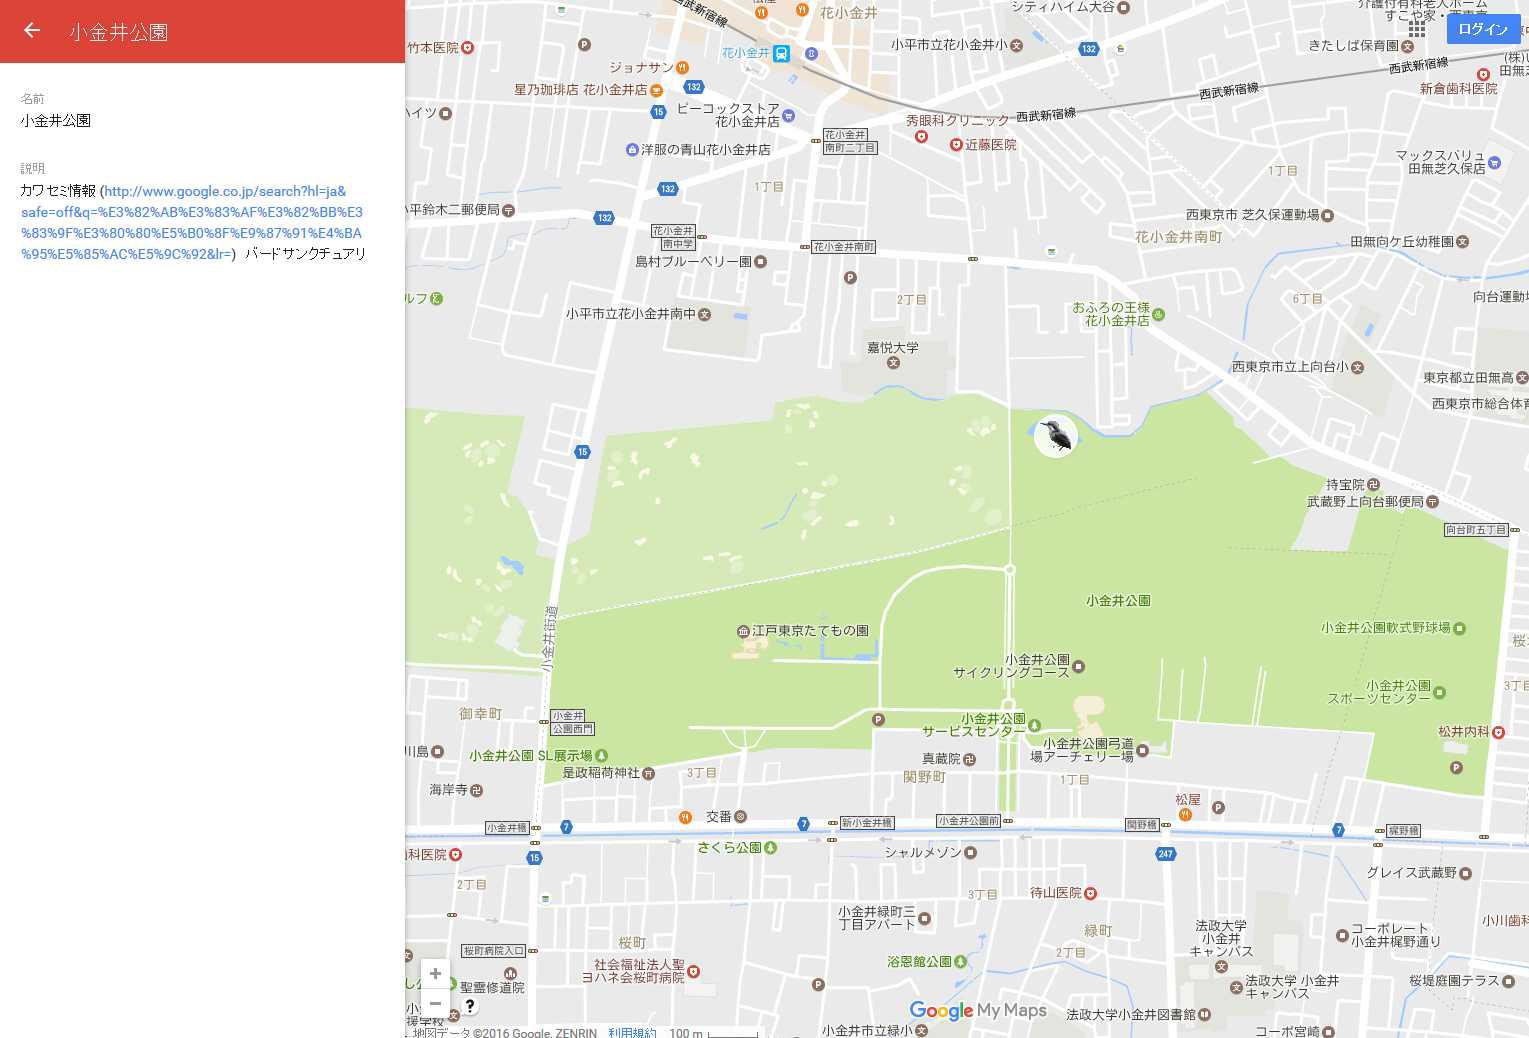Select the 小金井公園 SL展示場 marker

(x=602, y=756)
